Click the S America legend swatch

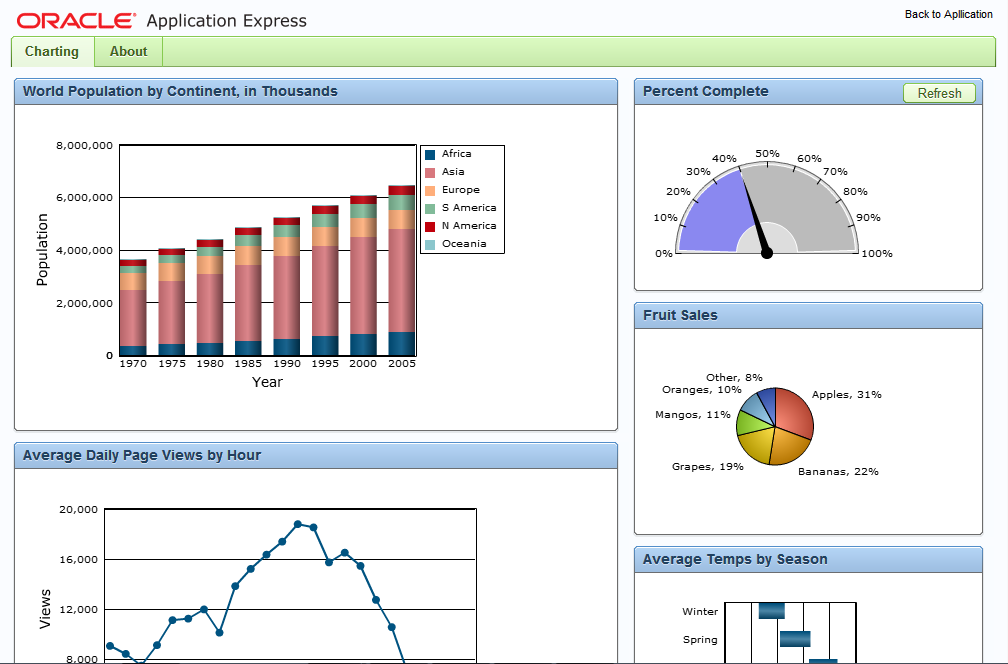(x=430, y=208)
